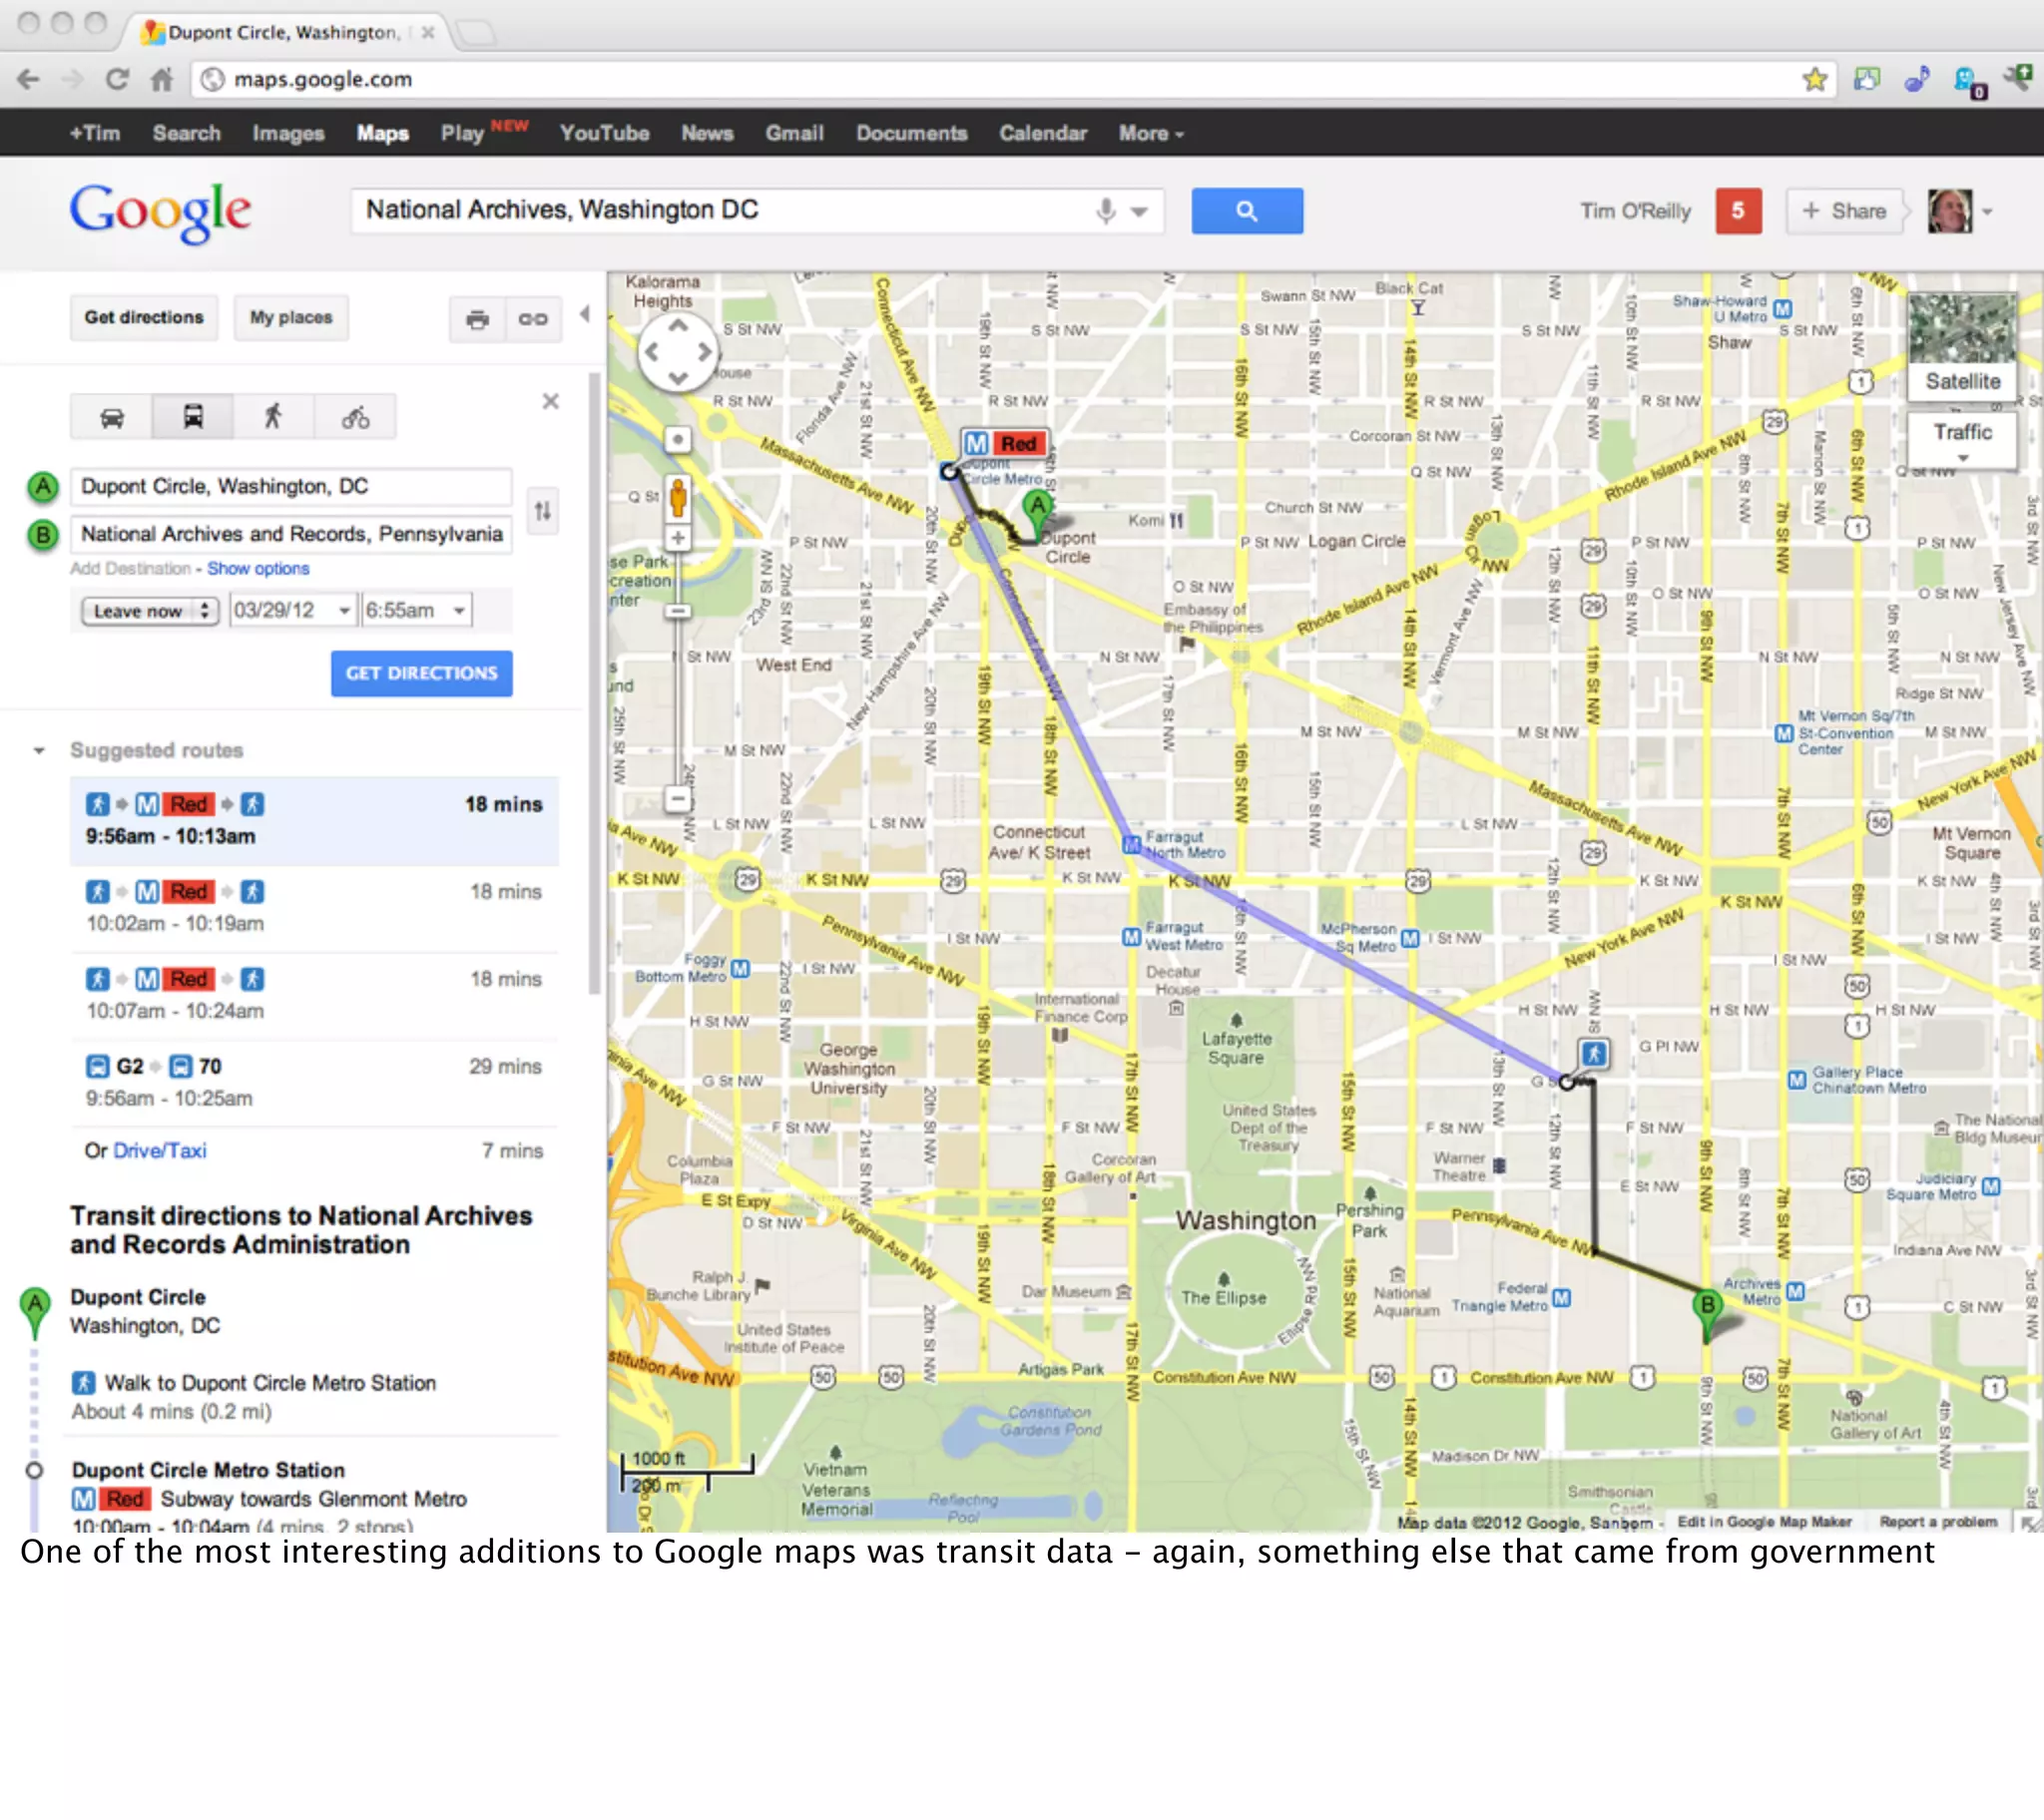Toggle Satellite map view thumbnail

[1962, 345]
